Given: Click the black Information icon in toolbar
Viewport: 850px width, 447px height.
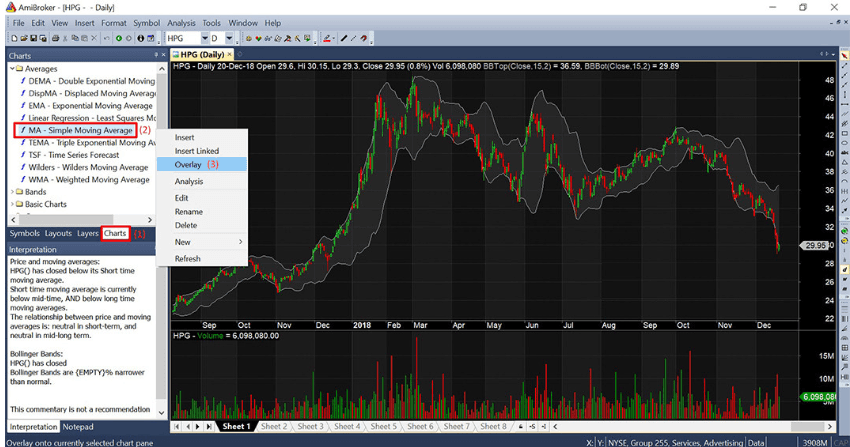Looking at the screenshot, I should click(x=140, y=38).
